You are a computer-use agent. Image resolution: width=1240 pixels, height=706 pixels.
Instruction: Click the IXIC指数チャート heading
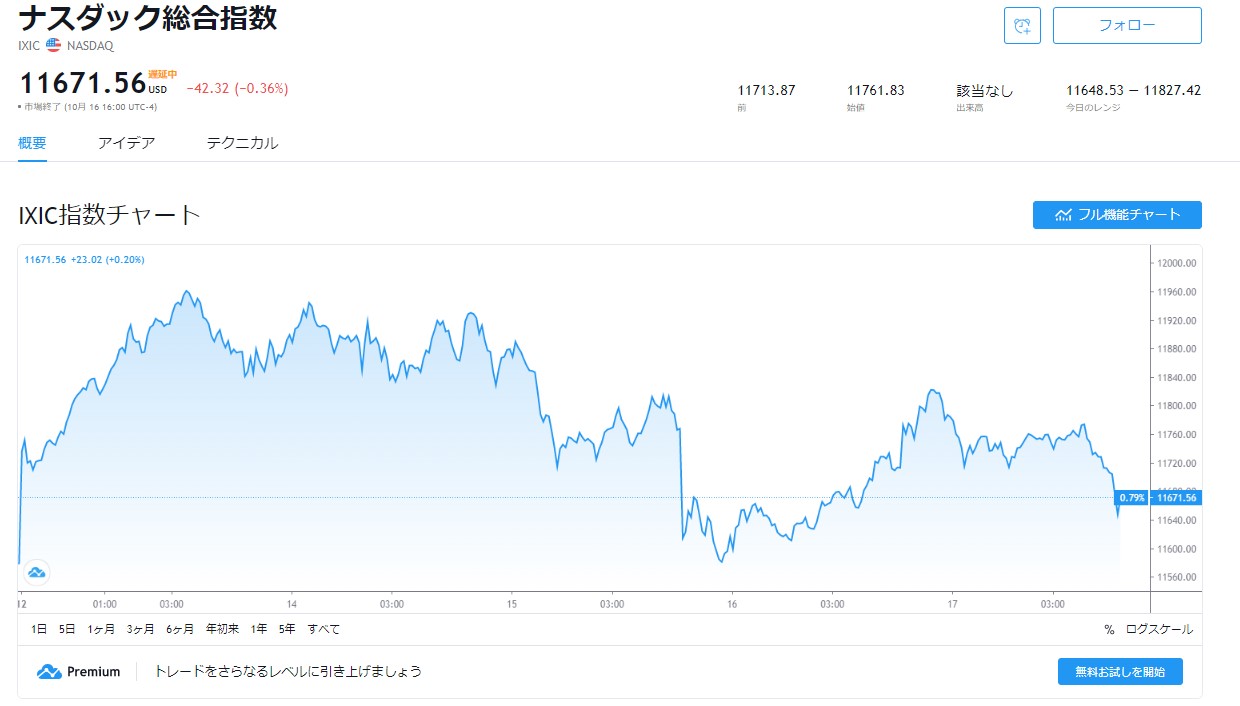(x=110, y=215)
